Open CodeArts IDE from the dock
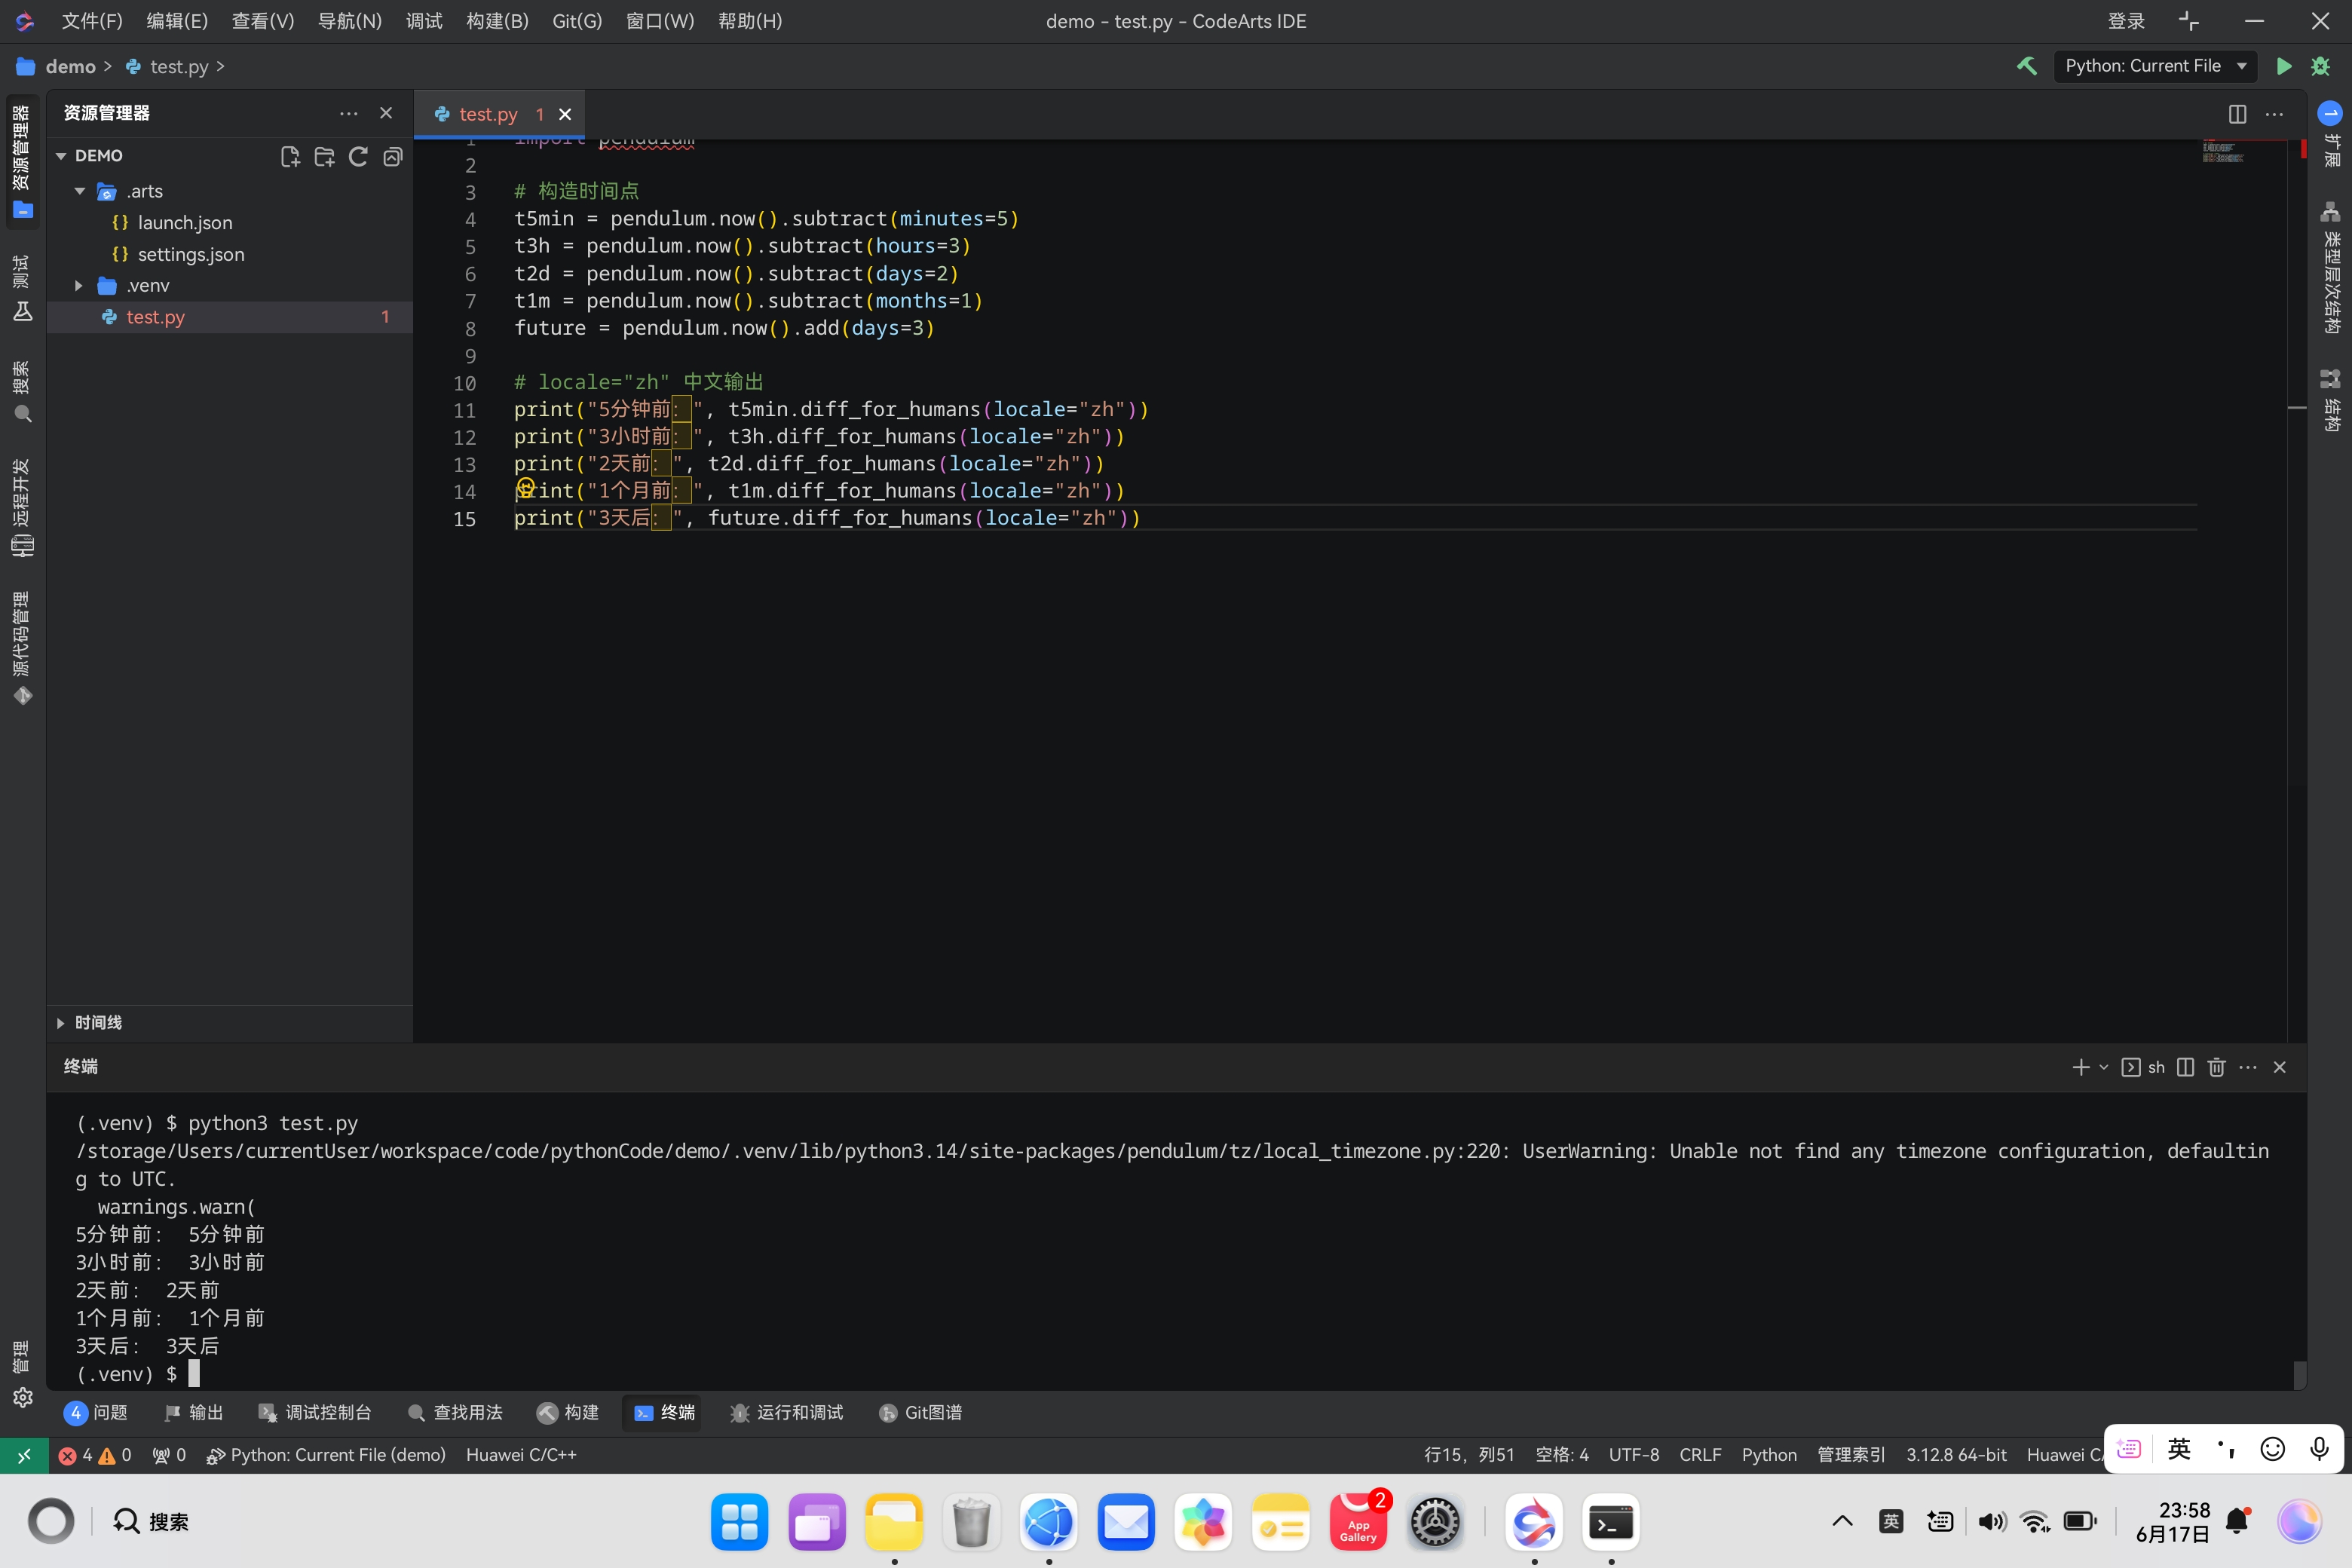Viewport: 2352px width, 1568px height. [x=1533, y=1522]
